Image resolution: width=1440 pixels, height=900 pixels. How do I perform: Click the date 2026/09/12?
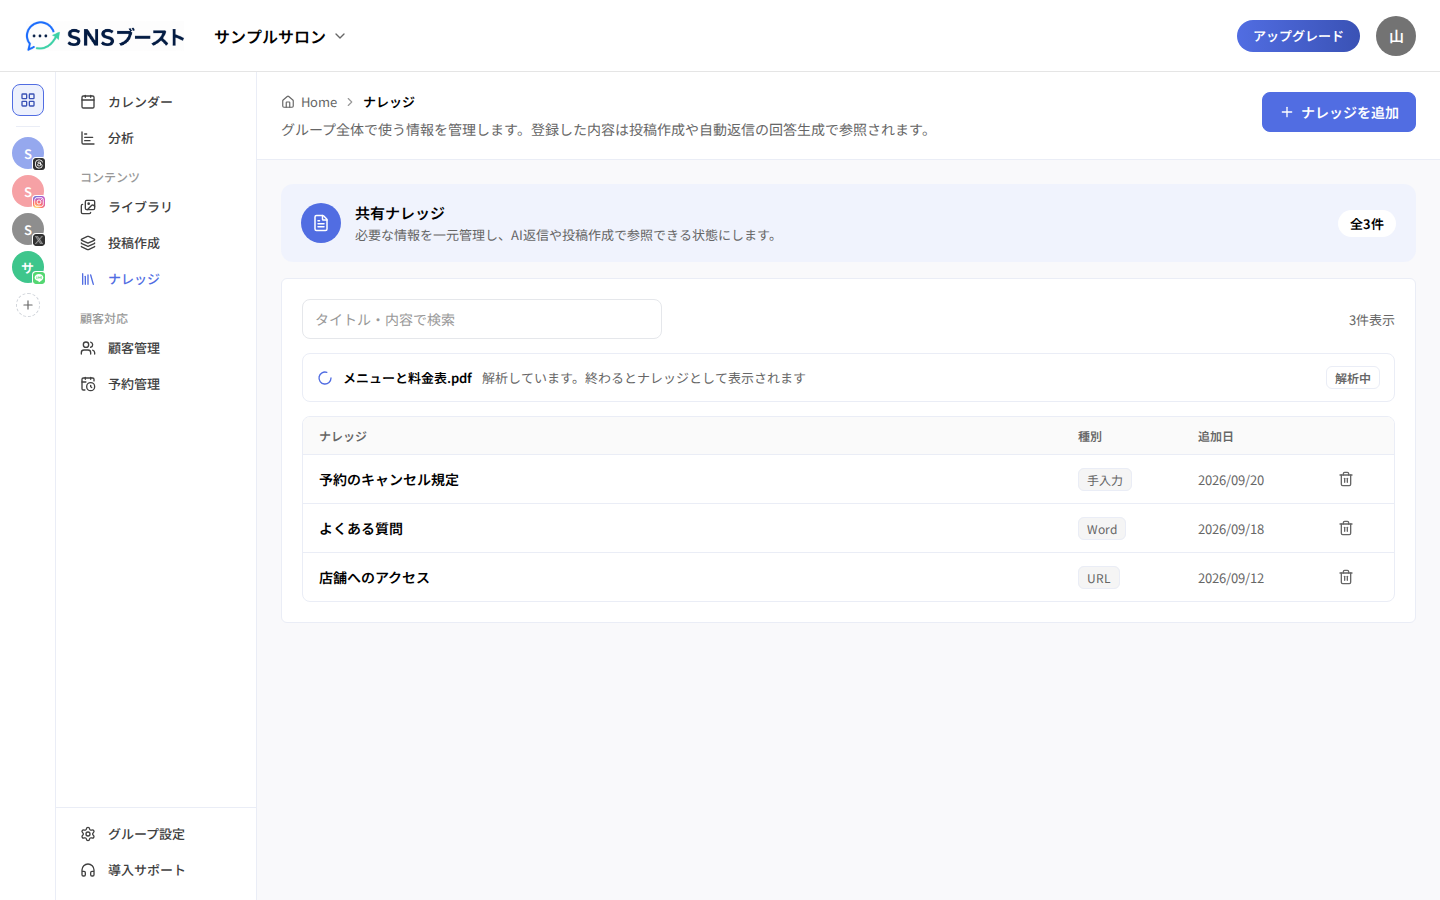point(1231,578)
